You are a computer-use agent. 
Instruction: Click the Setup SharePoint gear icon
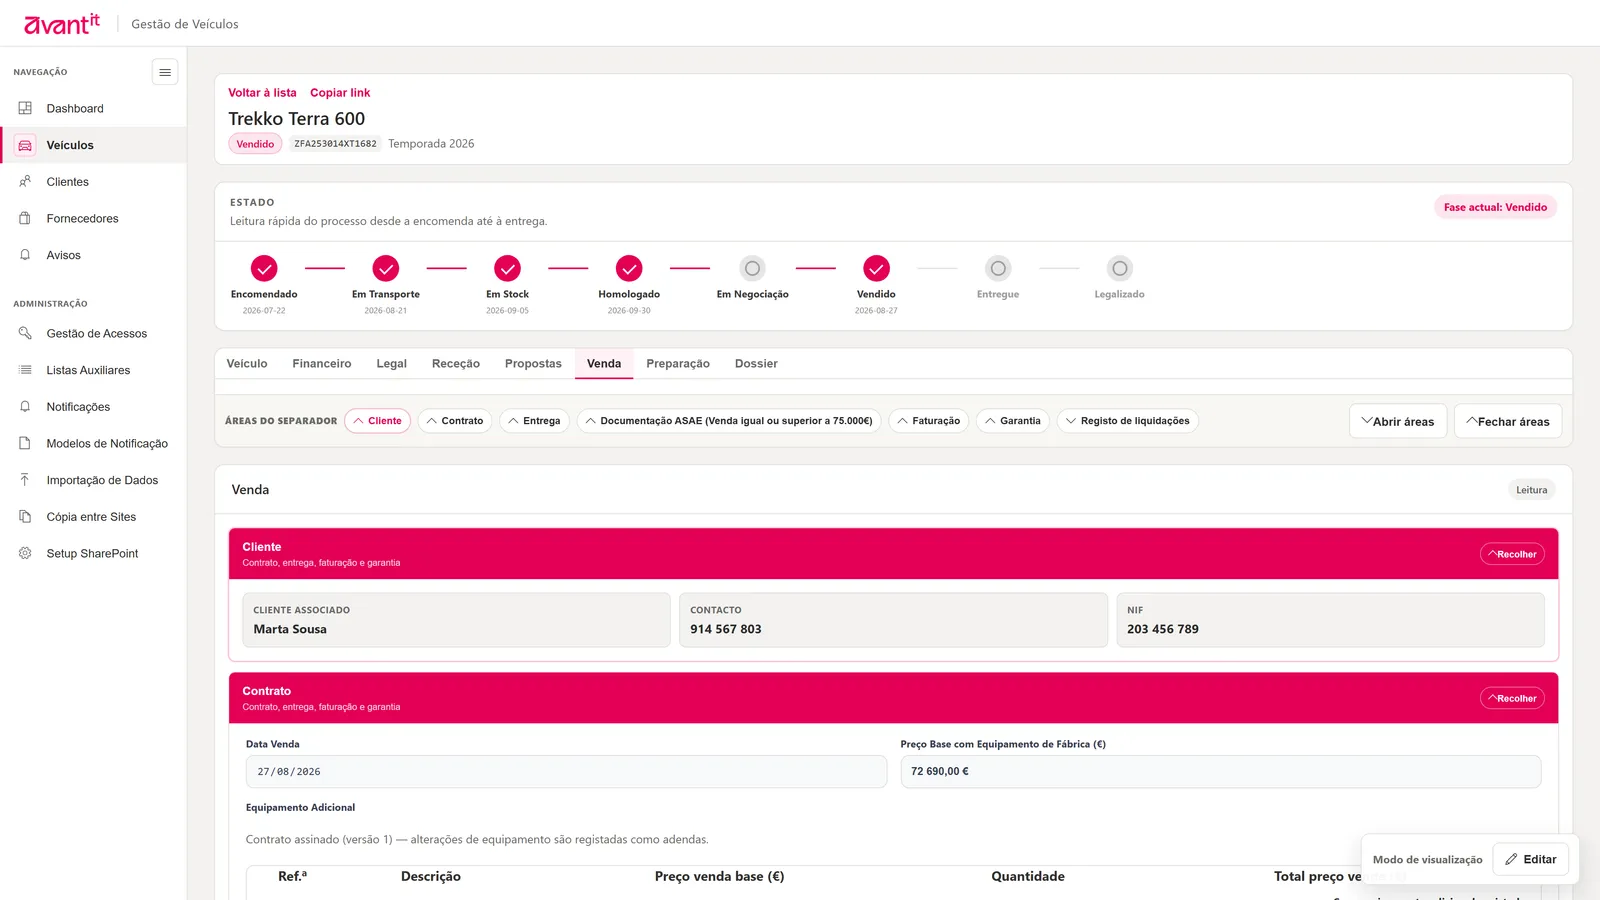(x=25, y=553)
